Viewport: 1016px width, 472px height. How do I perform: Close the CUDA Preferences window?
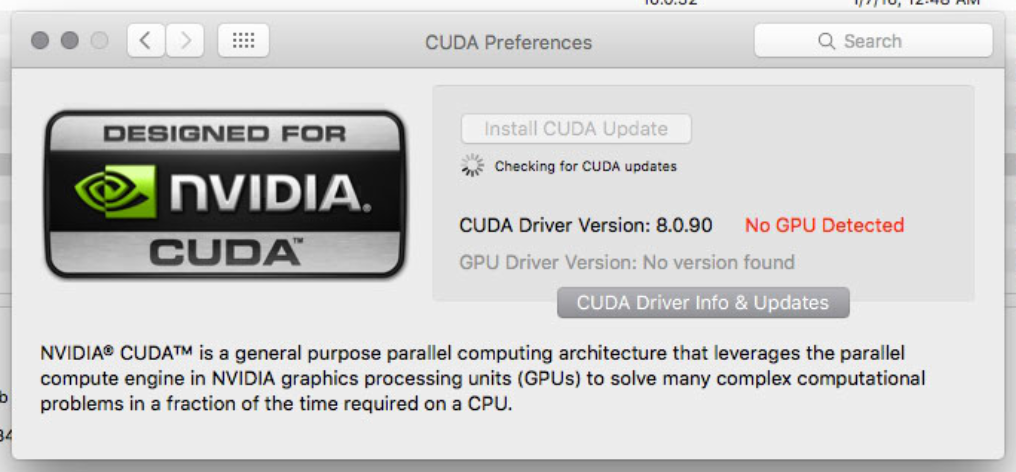[40, 41]
